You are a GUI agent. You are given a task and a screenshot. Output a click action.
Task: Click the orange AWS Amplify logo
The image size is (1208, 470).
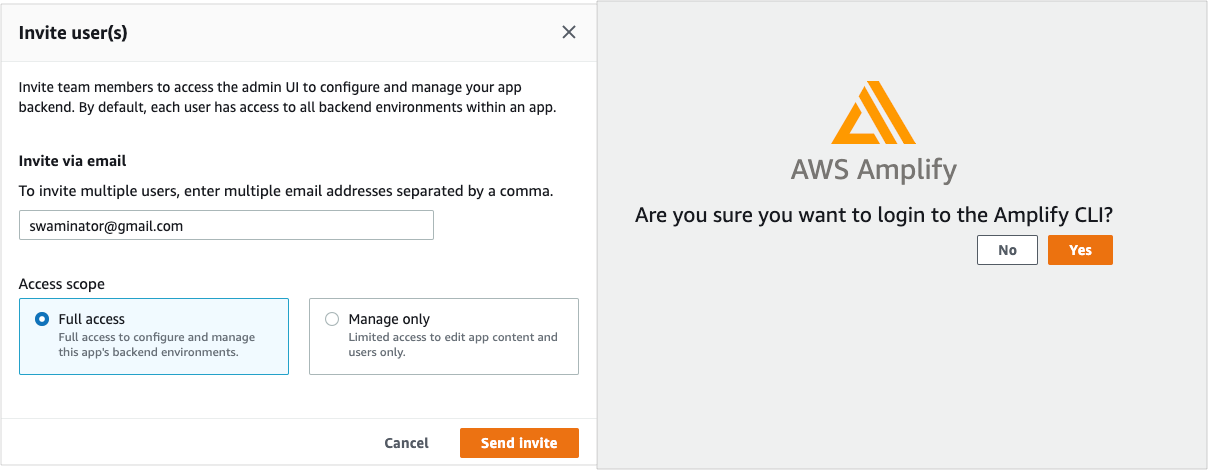click(x=873, y=111)
